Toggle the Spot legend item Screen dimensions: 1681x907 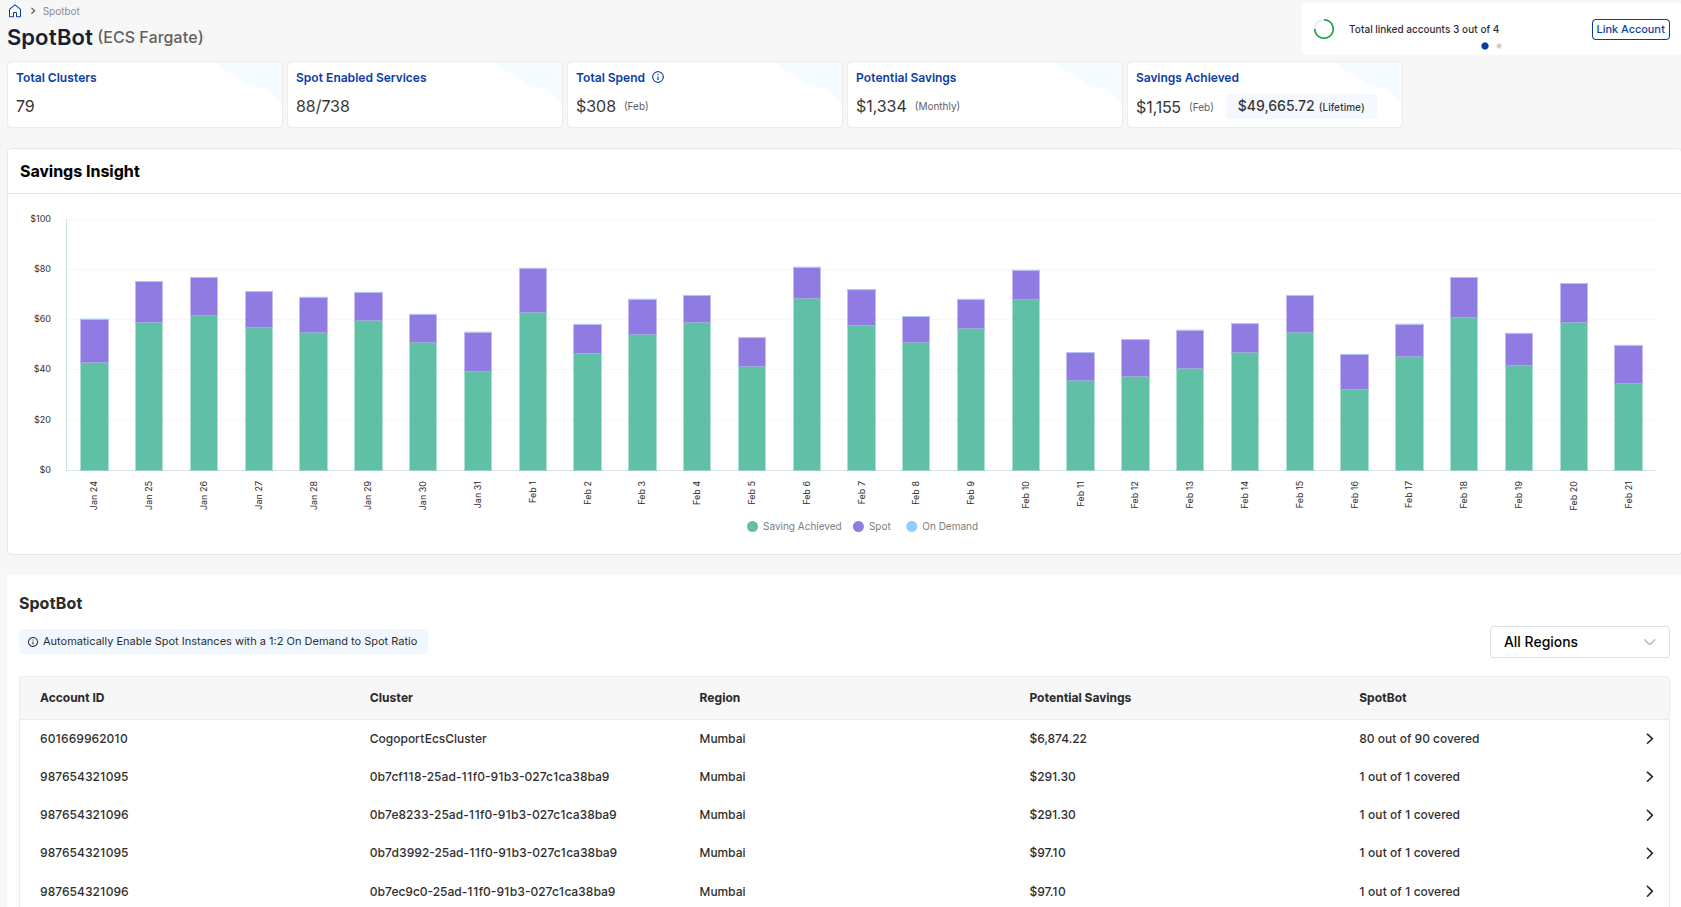click(x=871, y=526)
